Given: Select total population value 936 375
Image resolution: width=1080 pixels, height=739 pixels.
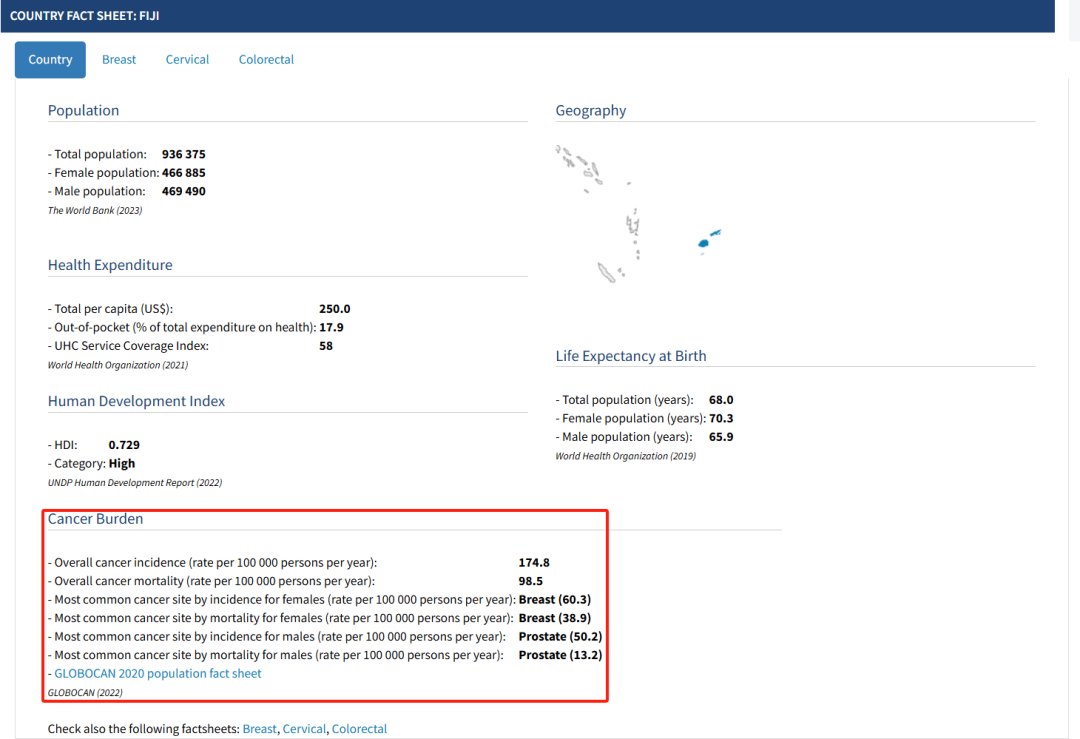Looking at the screenshot, I should tap(183, 154).
